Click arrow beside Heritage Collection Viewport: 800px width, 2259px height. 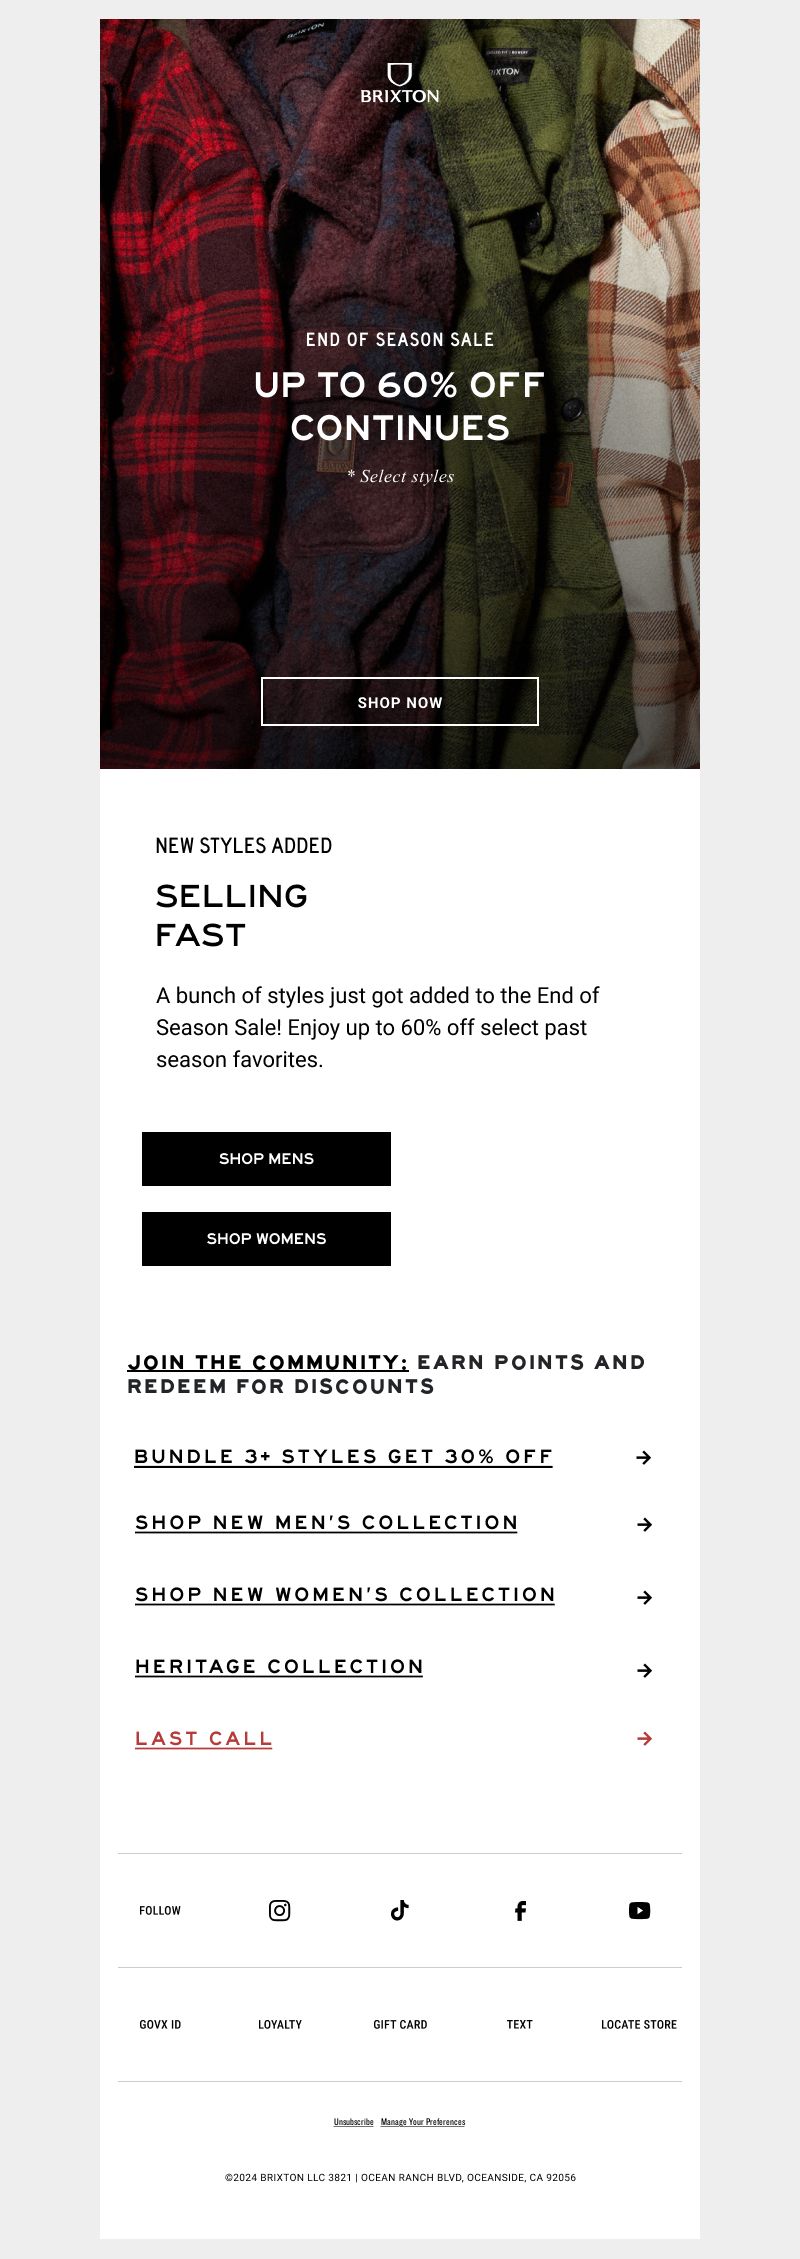click(644, 1670)
